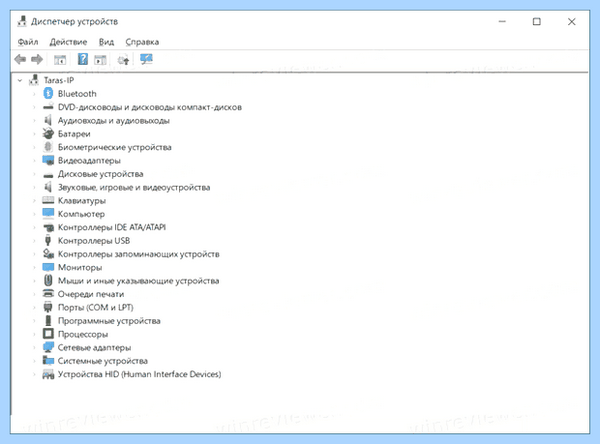Click the Bluetooth category icon
Viewport: 600px width, 444px height.
[48, 93]
